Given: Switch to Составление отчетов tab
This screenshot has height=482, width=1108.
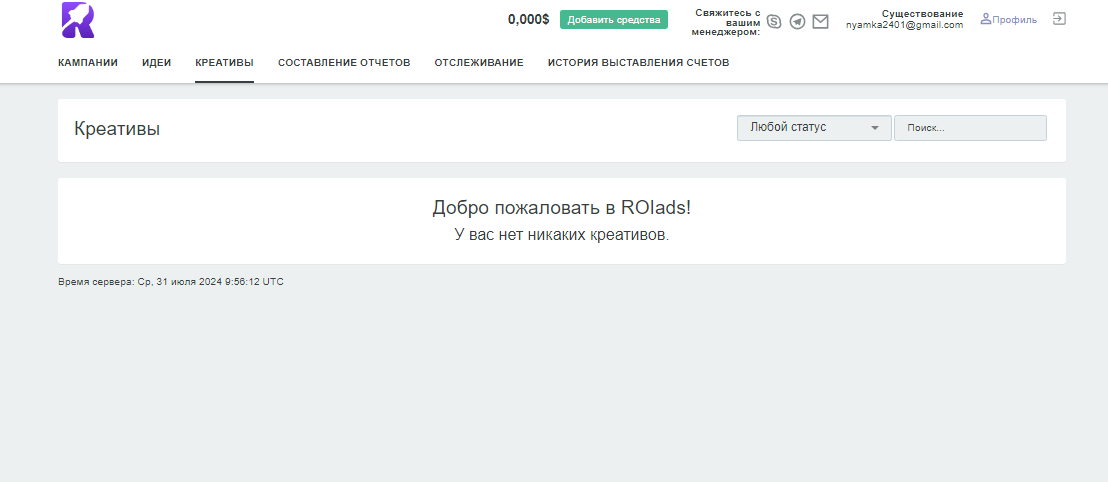Looking at the screenshot, I should (x=344, y=63).
